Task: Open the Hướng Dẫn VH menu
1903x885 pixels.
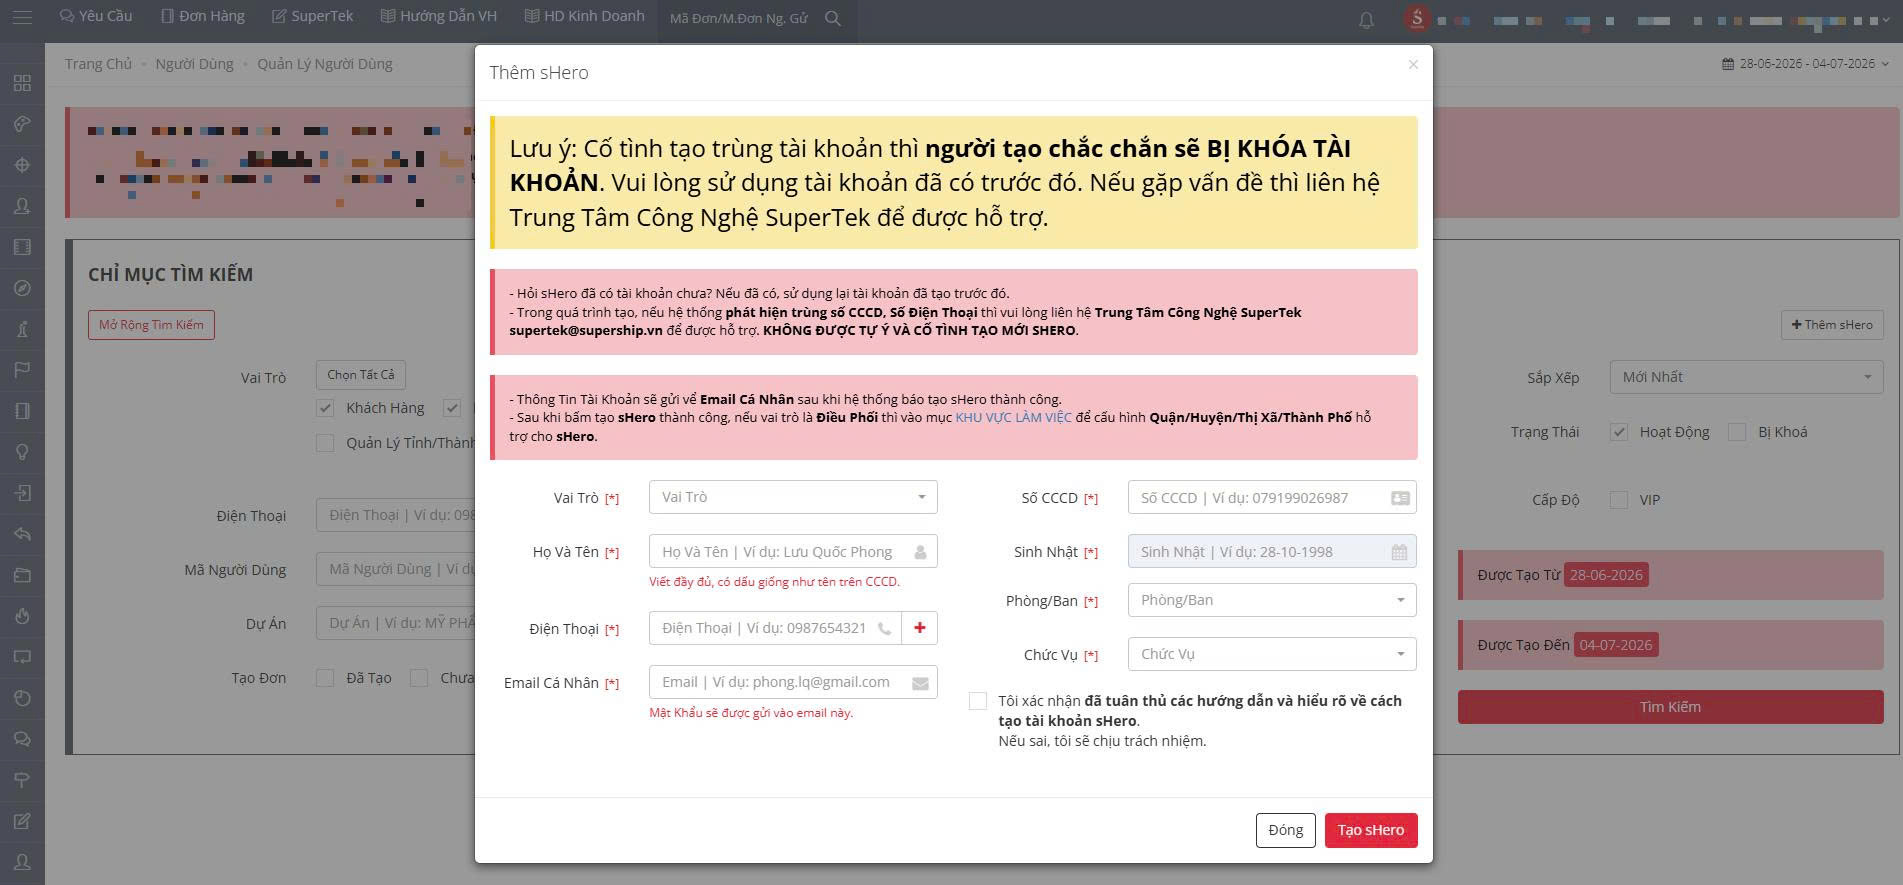Action: [x=438, y=17]
